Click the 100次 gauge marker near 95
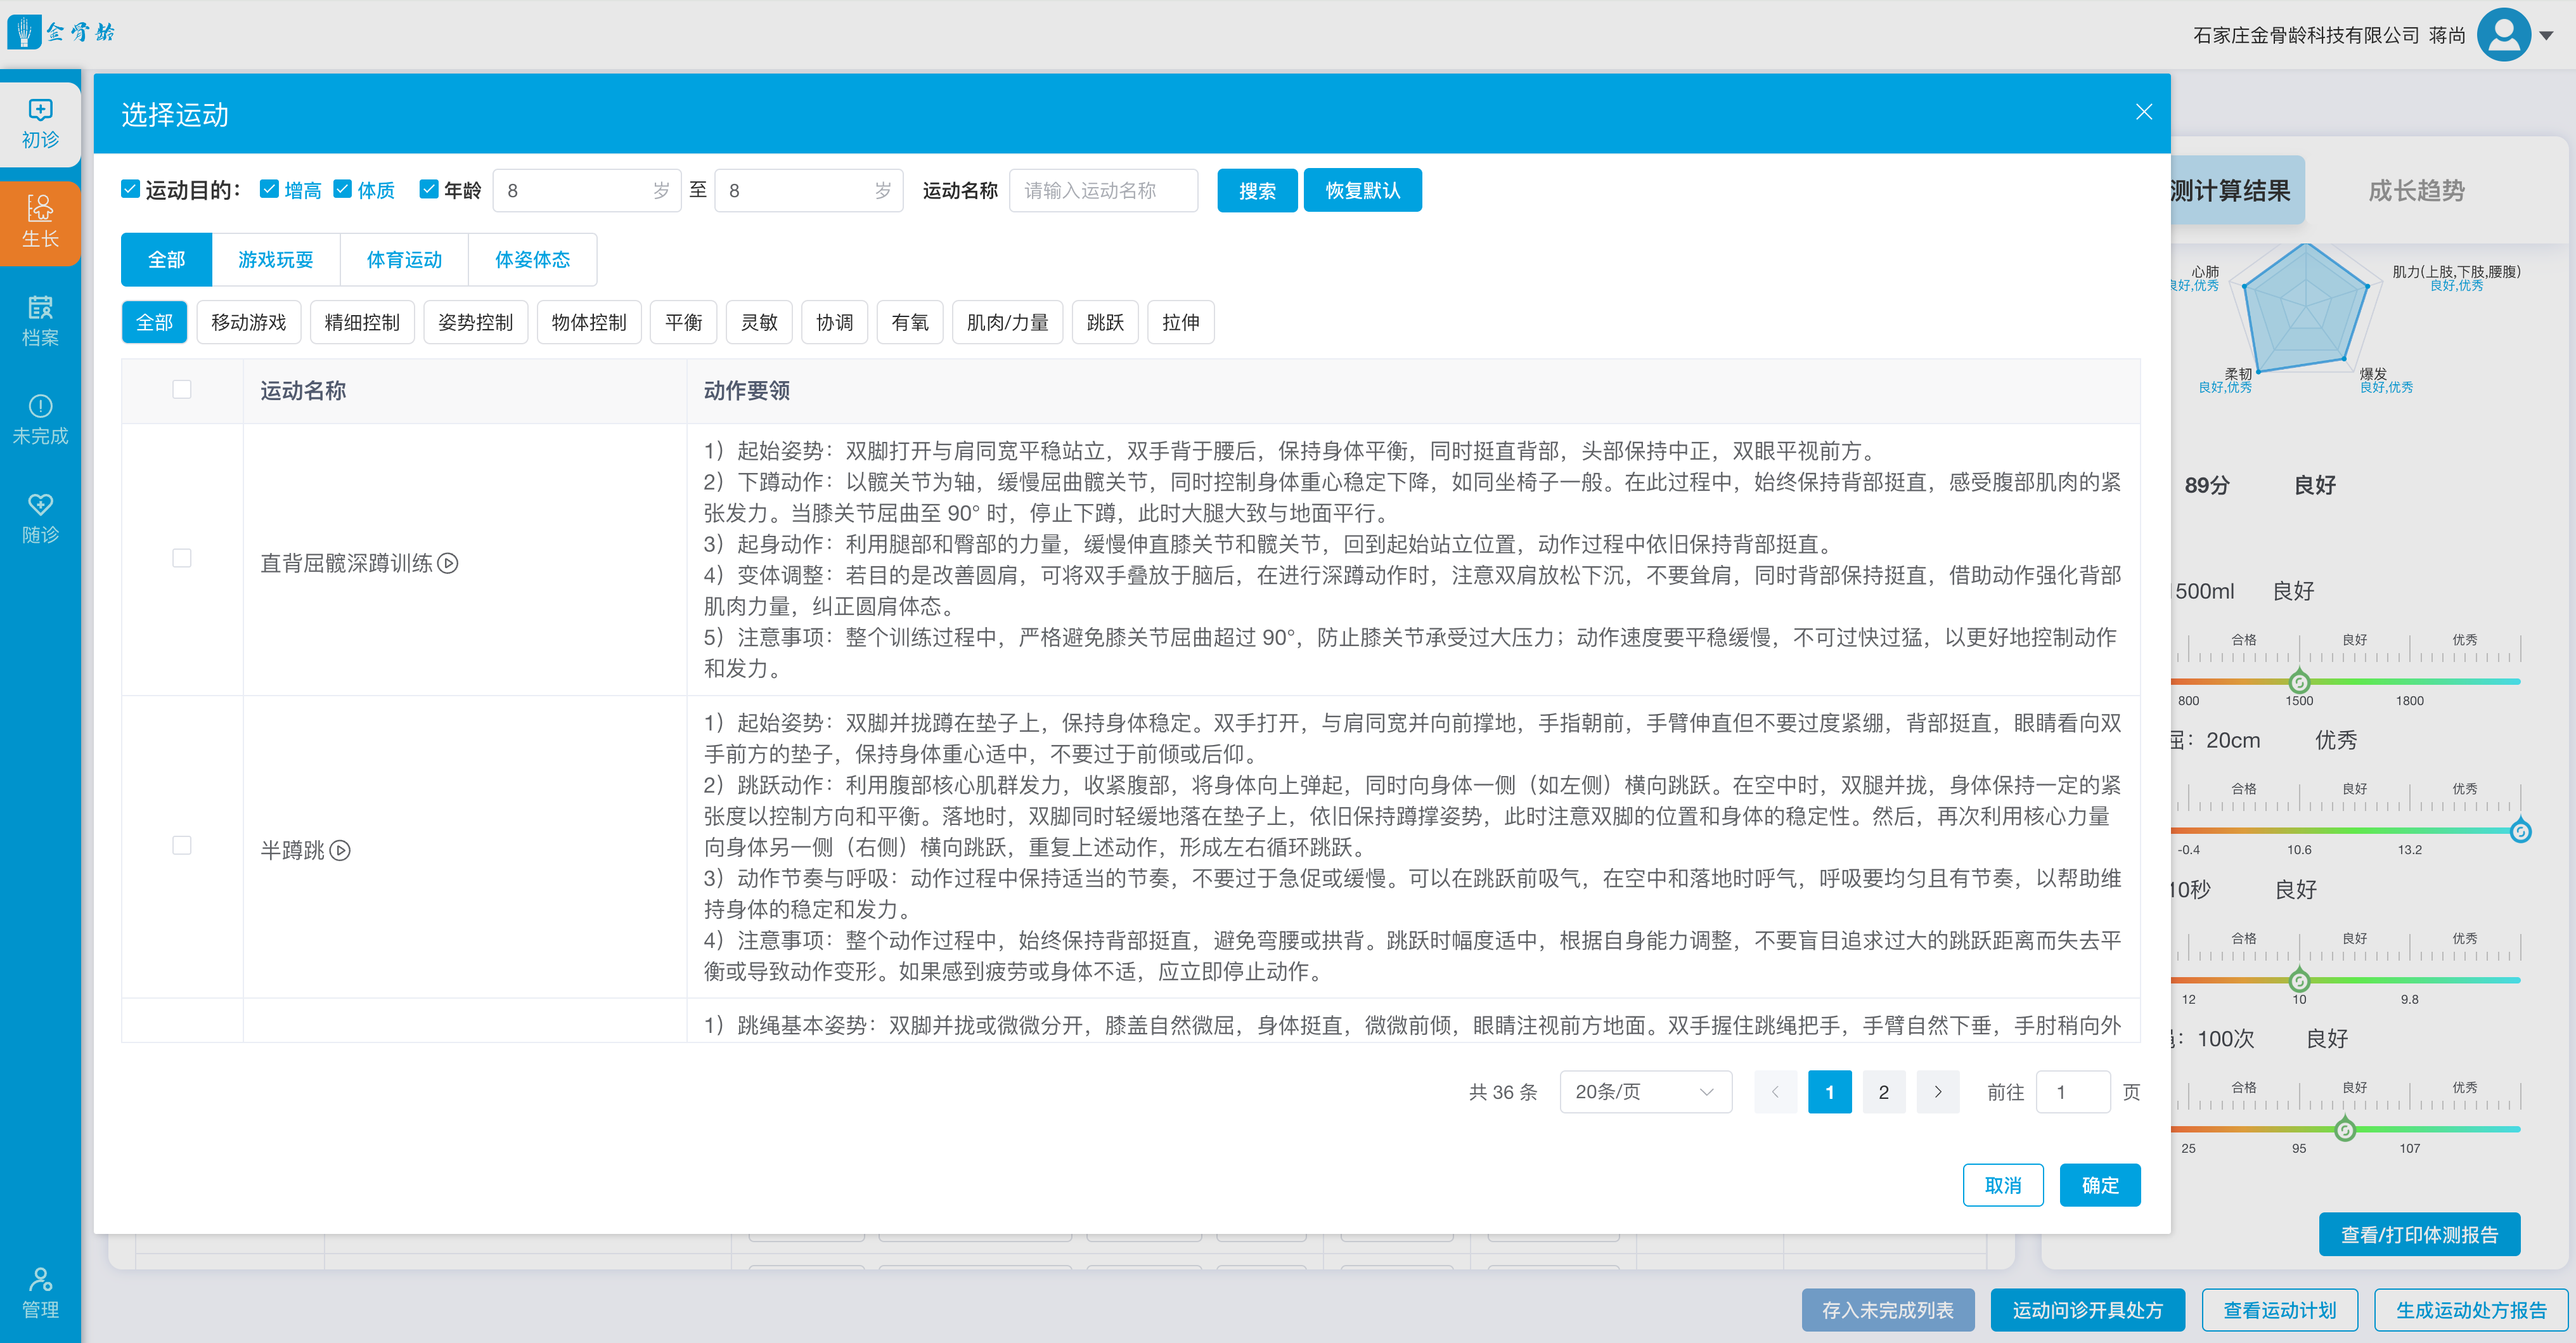This screenshot has width=2576, height=1343. pos(2345,1130)
